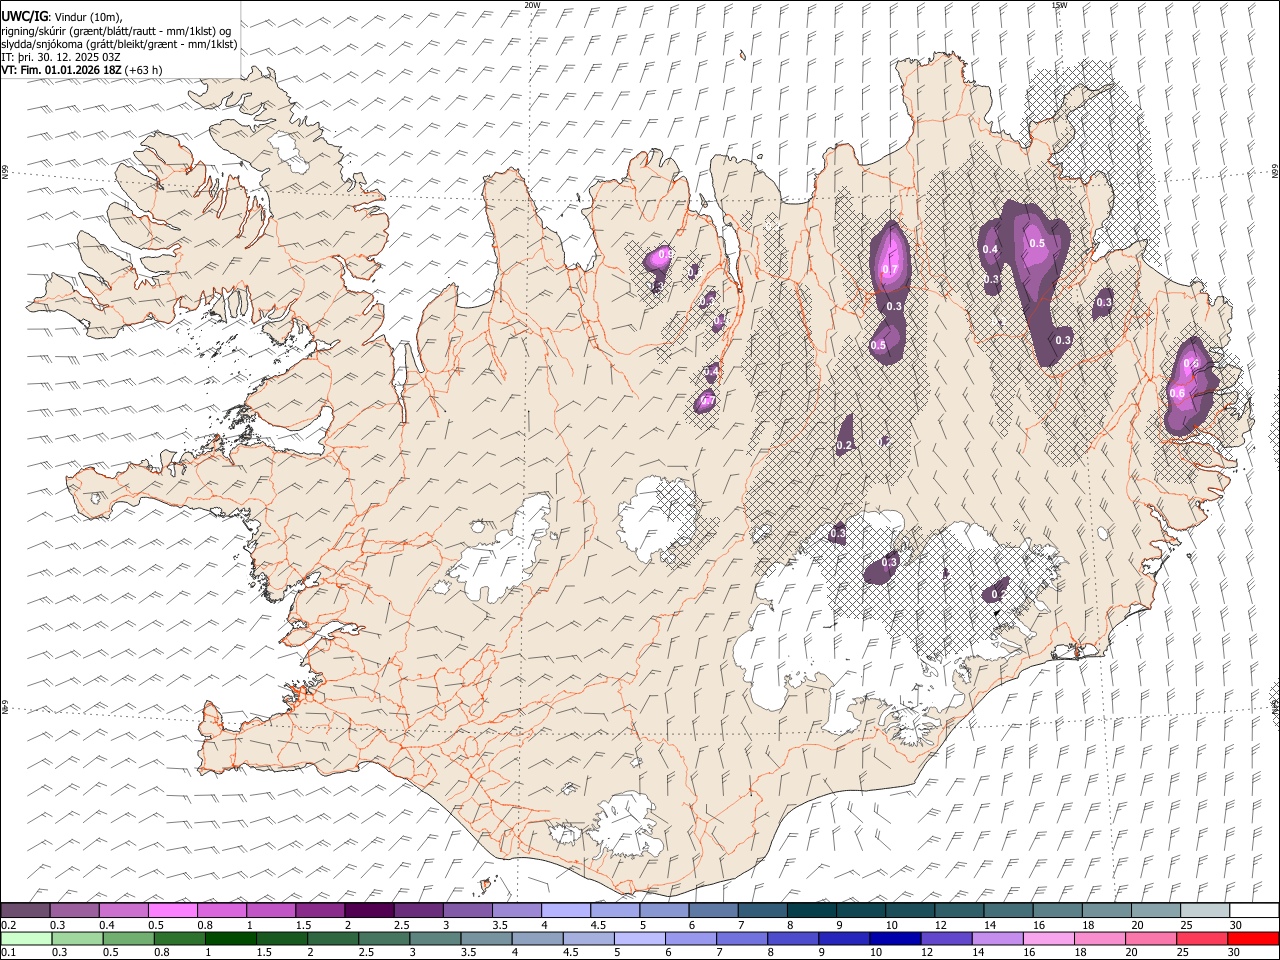Click the lower legend number '16'

(x=1031, y=952)
